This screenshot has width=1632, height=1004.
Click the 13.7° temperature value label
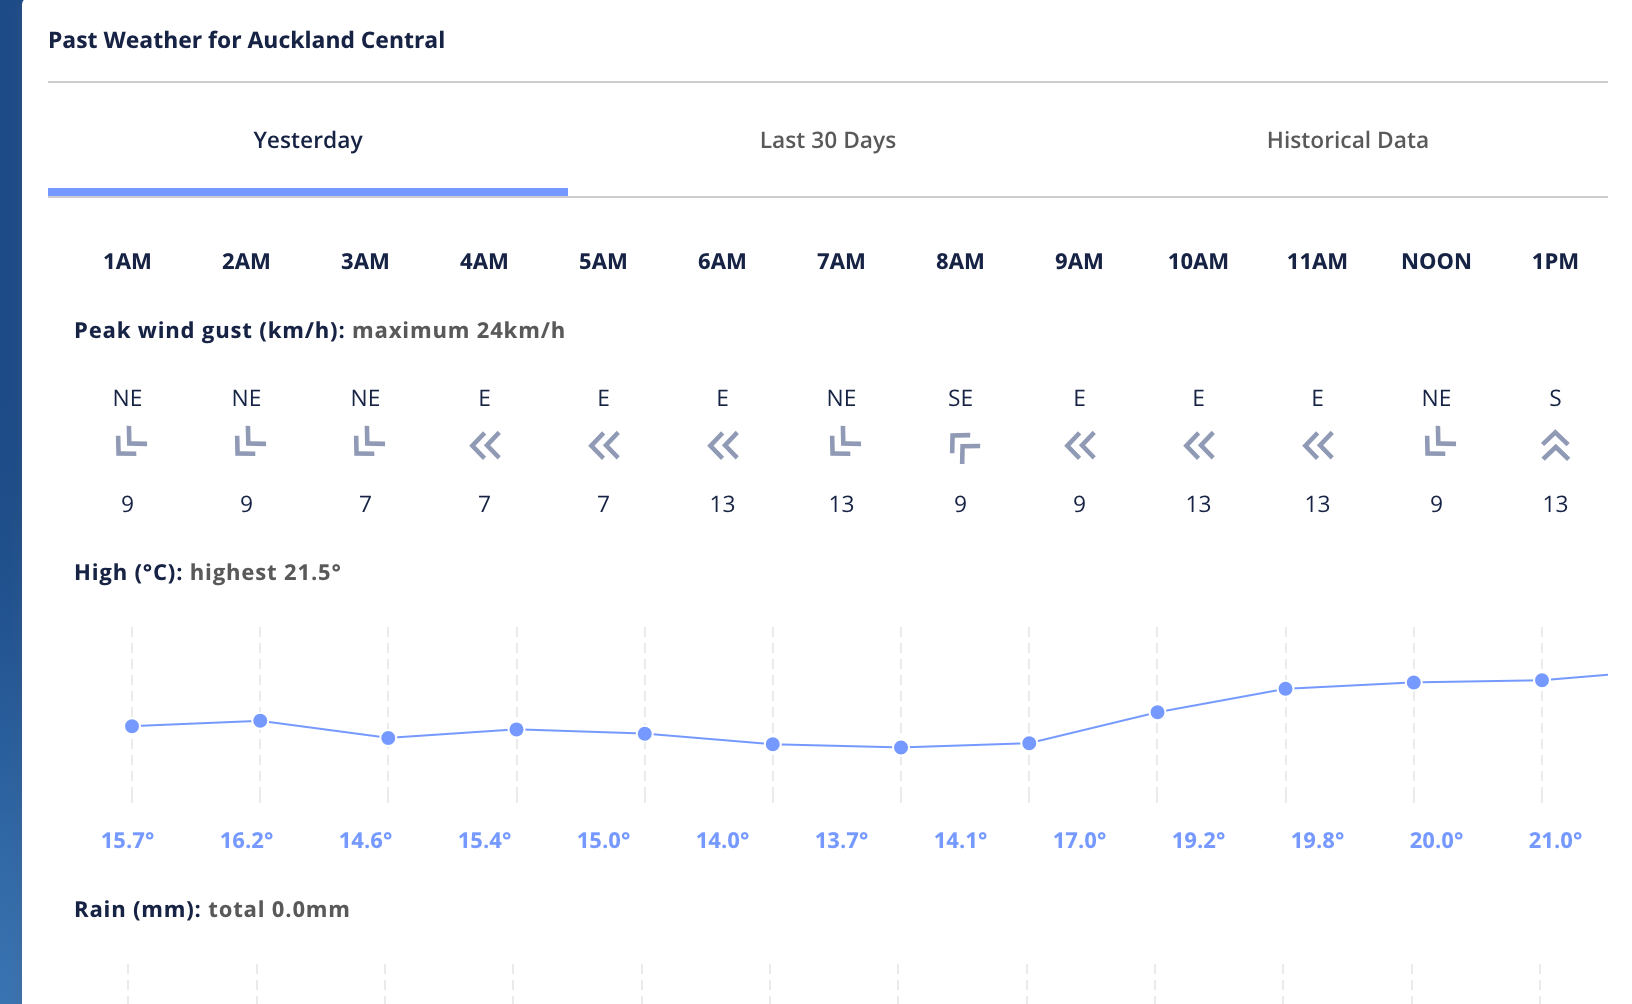coord(842,841)
